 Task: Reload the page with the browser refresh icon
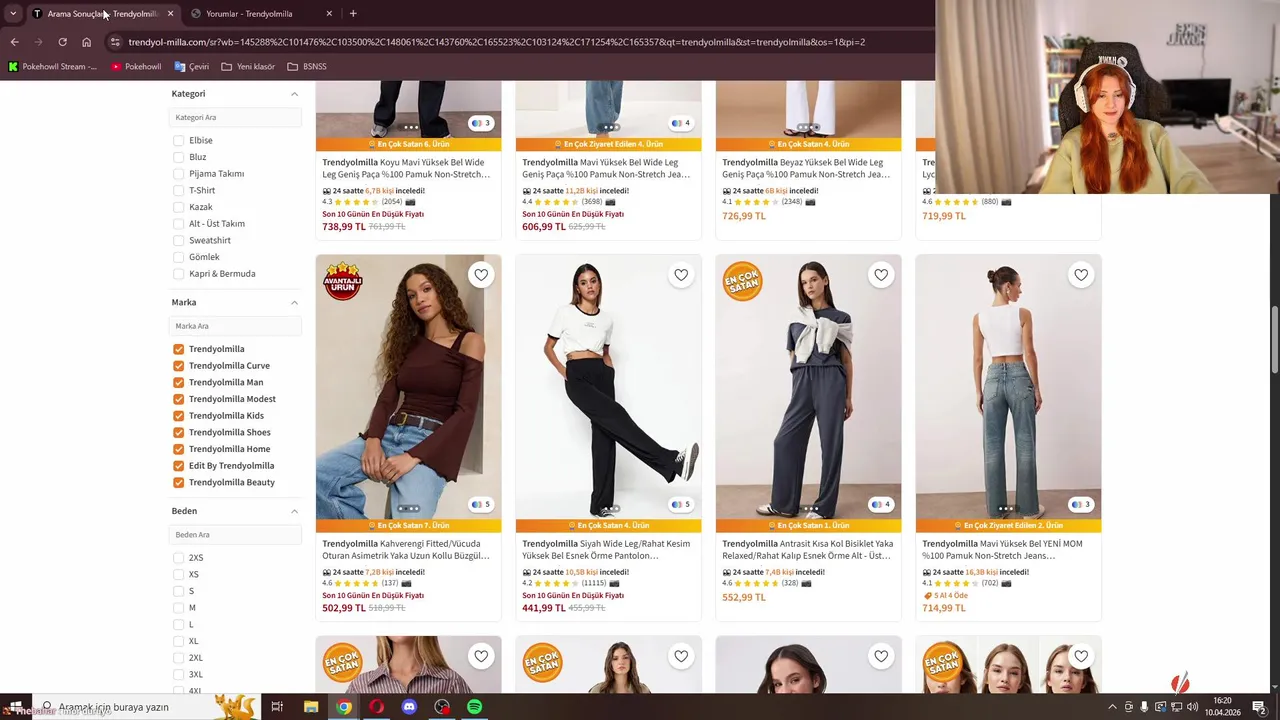click(62, 42)
